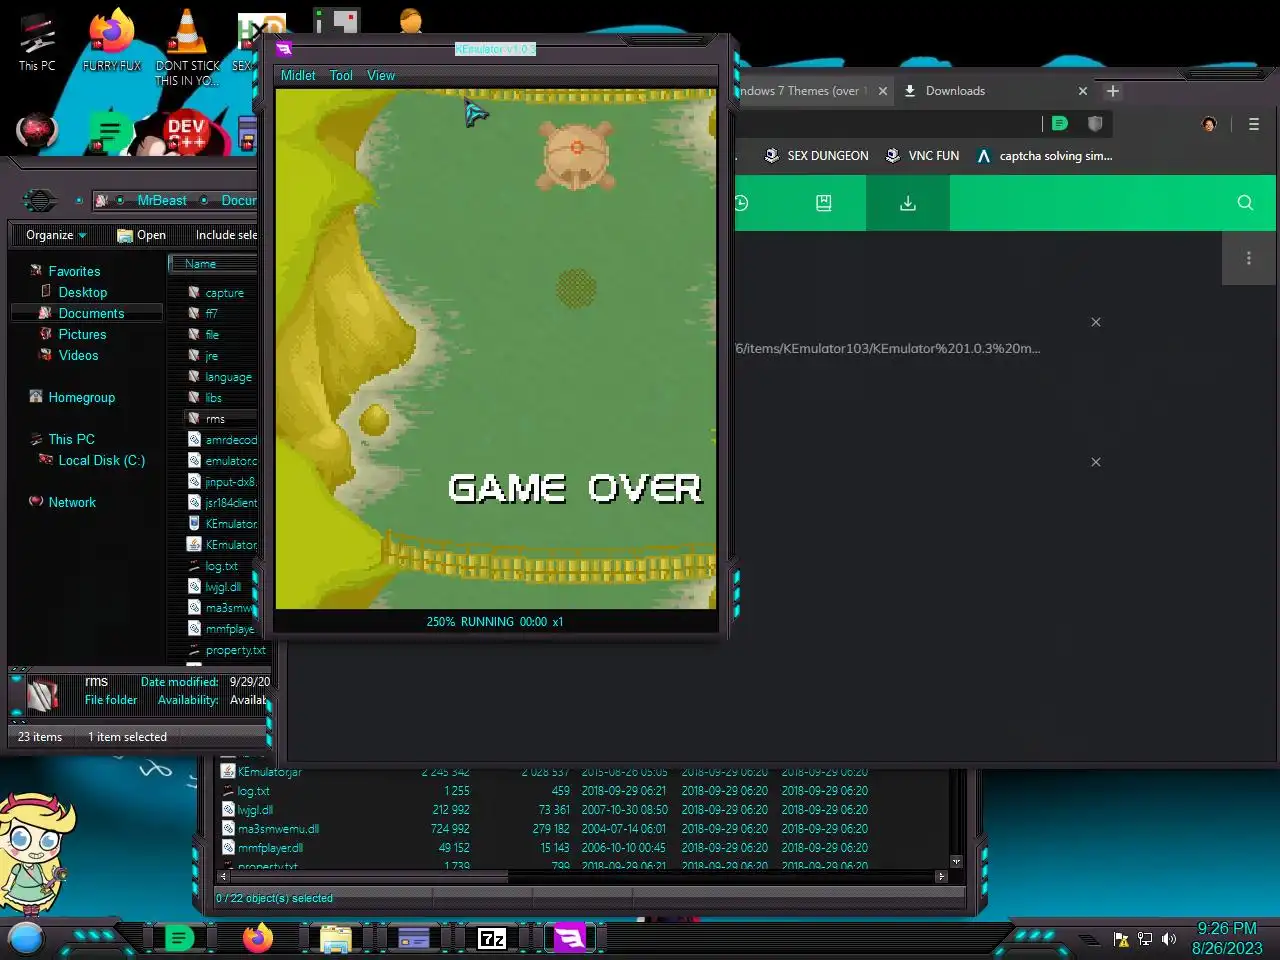Click Include selected in library button
The width and height of the screenshot is (1280, 960).
pos(226,235)
